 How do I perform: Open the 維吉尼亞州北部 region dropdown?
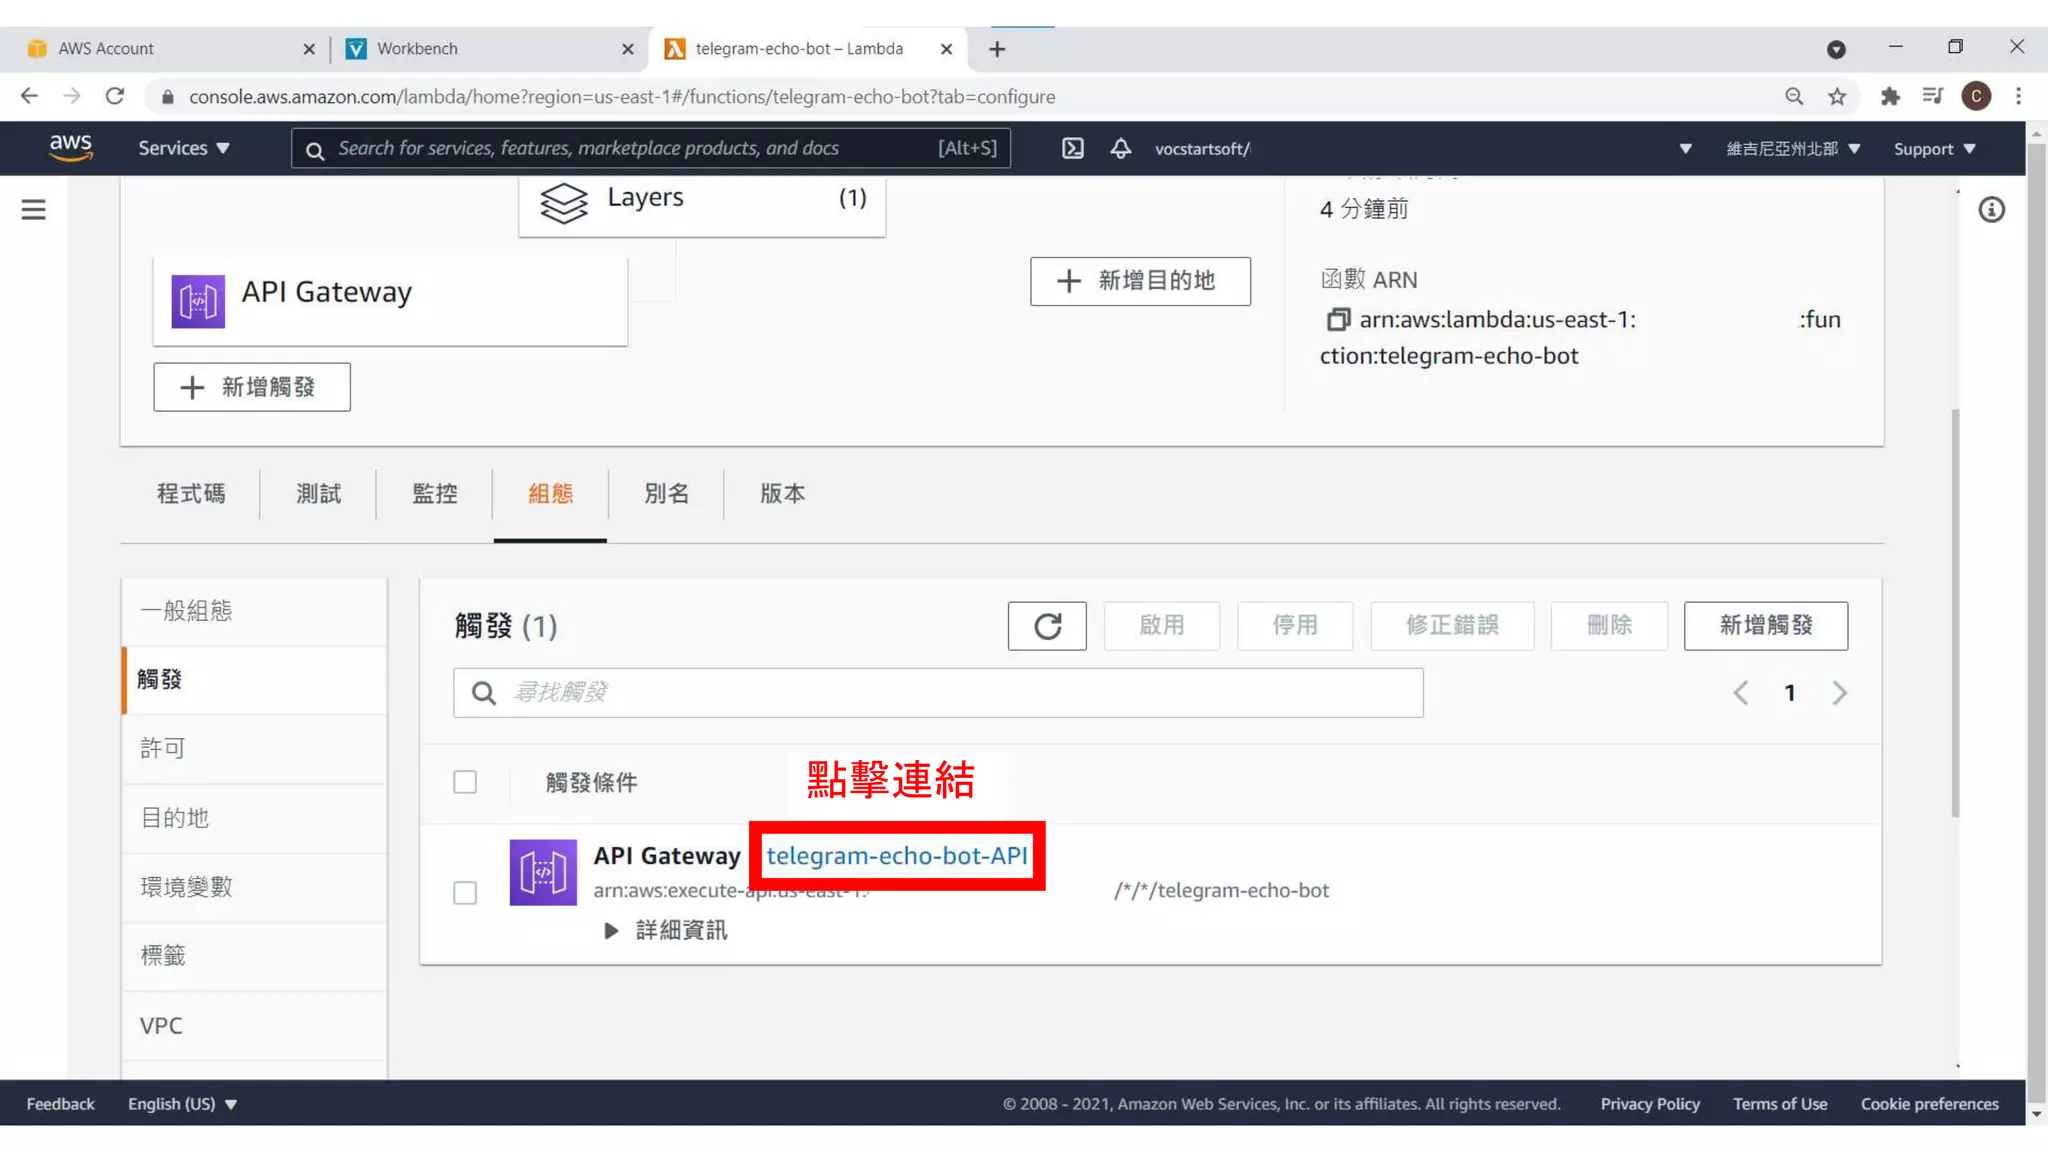(x=1793, y=148)
